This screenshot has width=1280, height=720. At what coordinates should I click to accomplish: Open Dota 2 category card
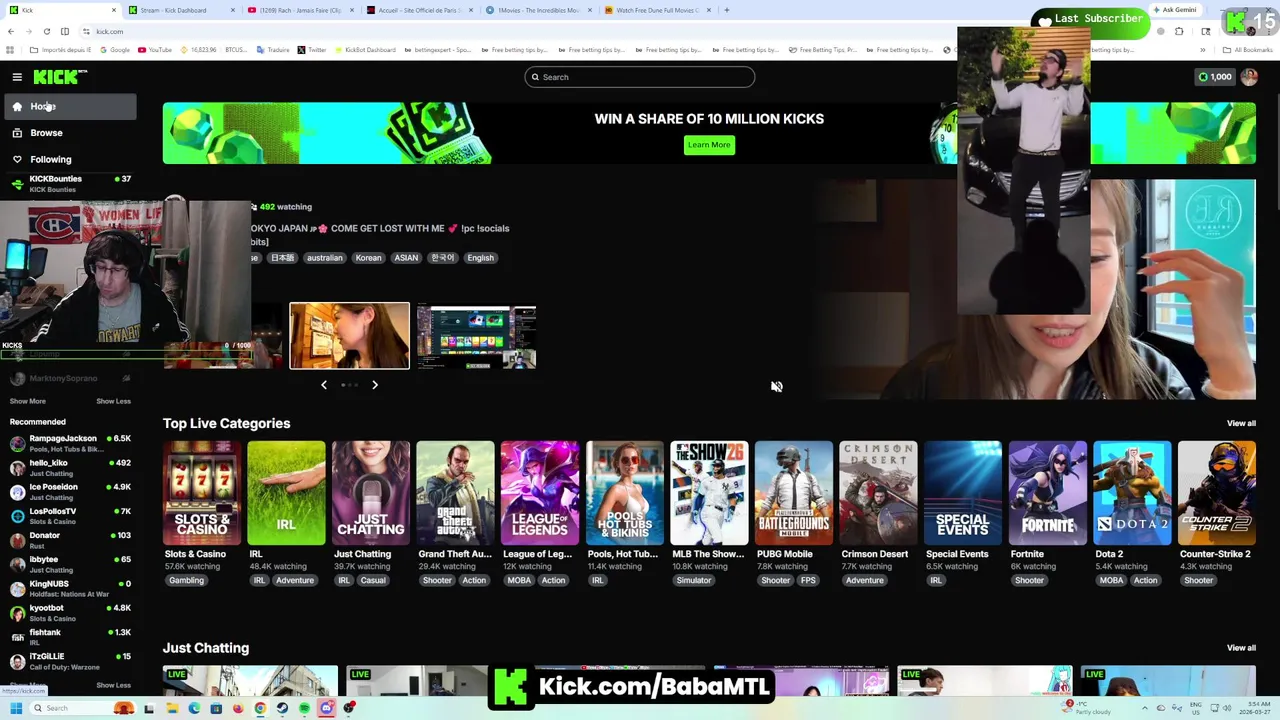click(x=1132, y=493)
